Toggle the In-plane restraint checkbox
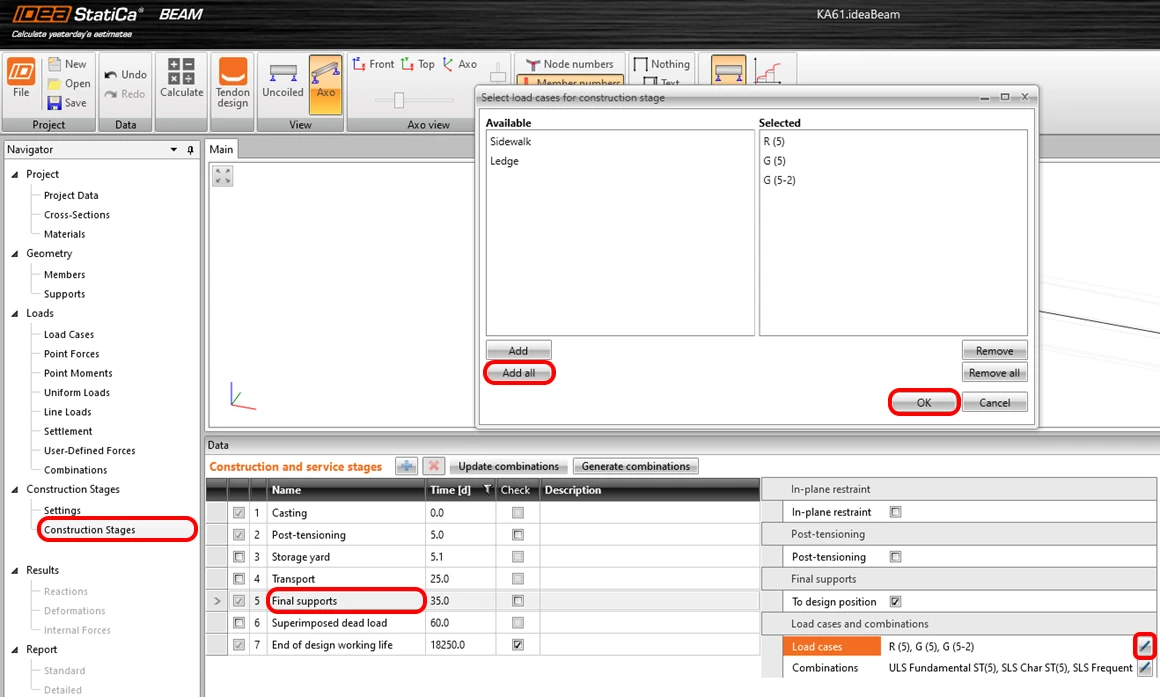The image size is (1160, 697). tap(895, 511)
